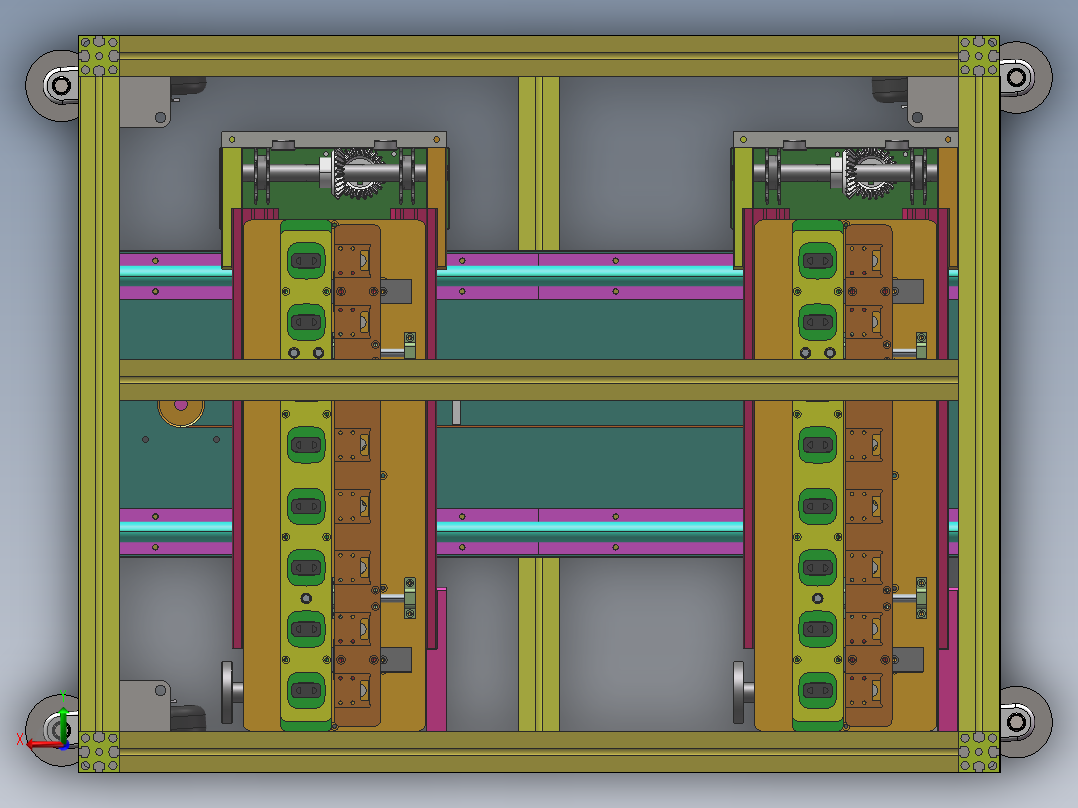
Task: Select the gray top plate of right assembly
Action: pos(846,140)
